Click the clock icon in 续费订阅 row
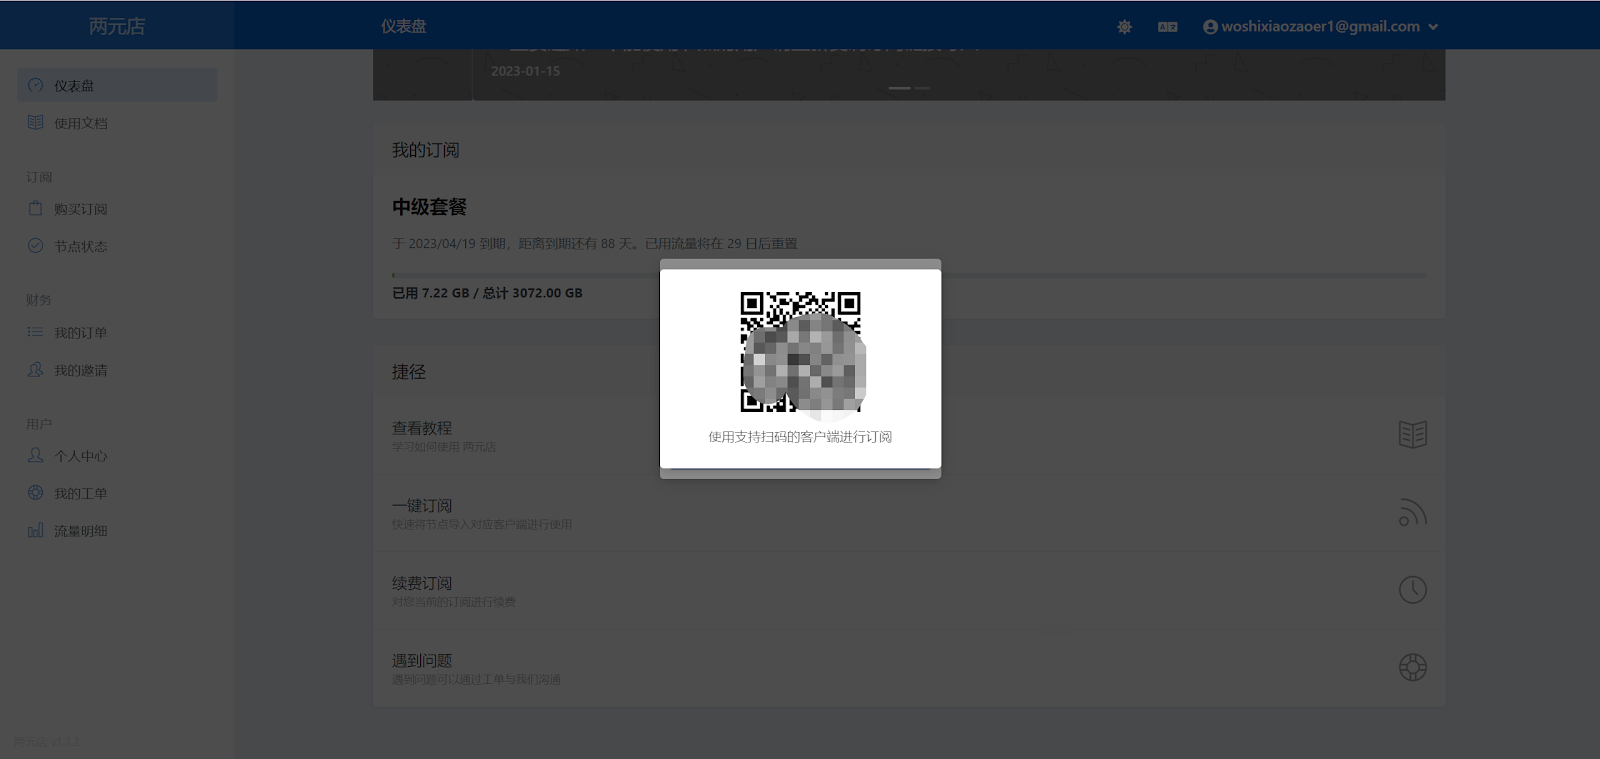The image size is (1600, 759). 1412,590
